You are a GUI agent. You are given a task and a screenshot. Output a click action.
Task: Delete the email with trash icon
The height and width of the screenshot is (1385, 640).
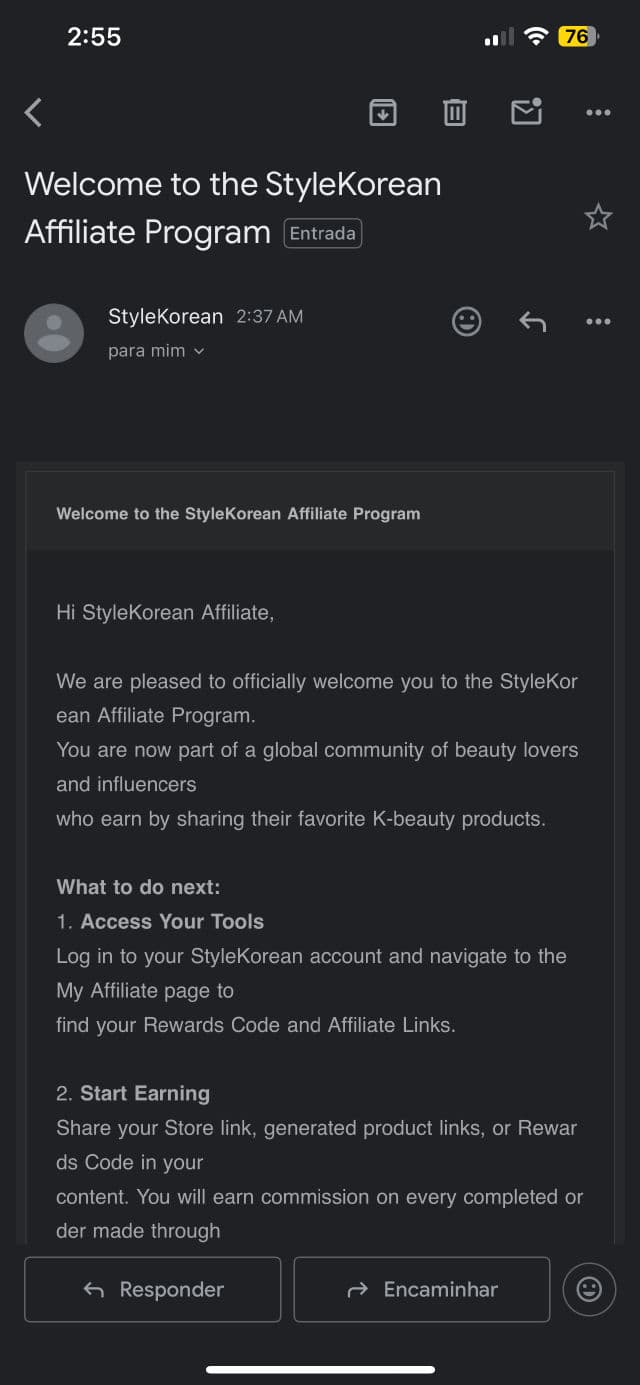pyautogui.click(x=455, y=113)
